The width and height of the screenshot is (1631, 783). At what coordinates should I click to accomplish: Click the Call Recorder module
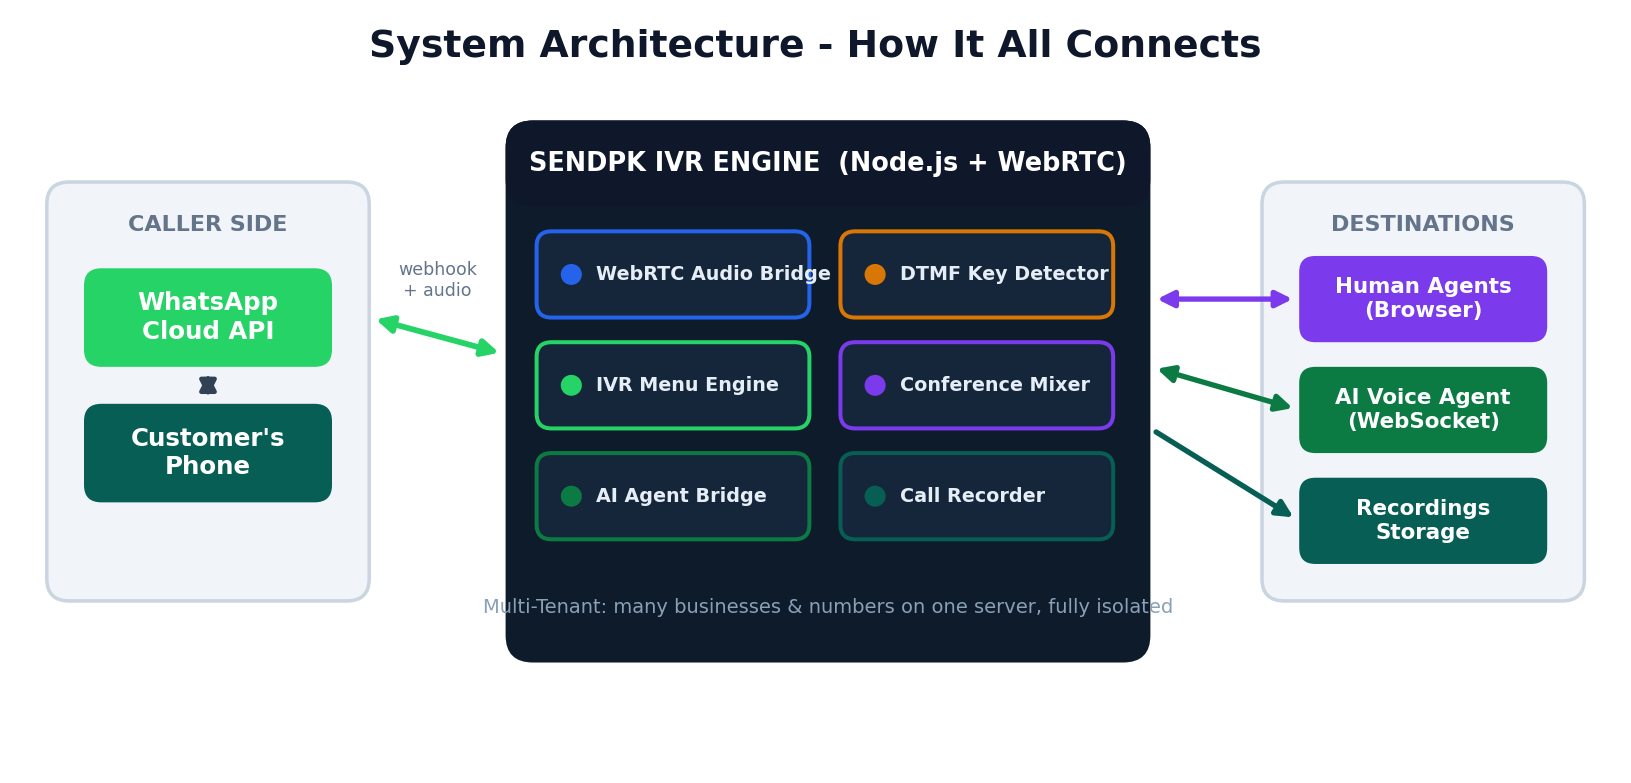coord(977,496)
